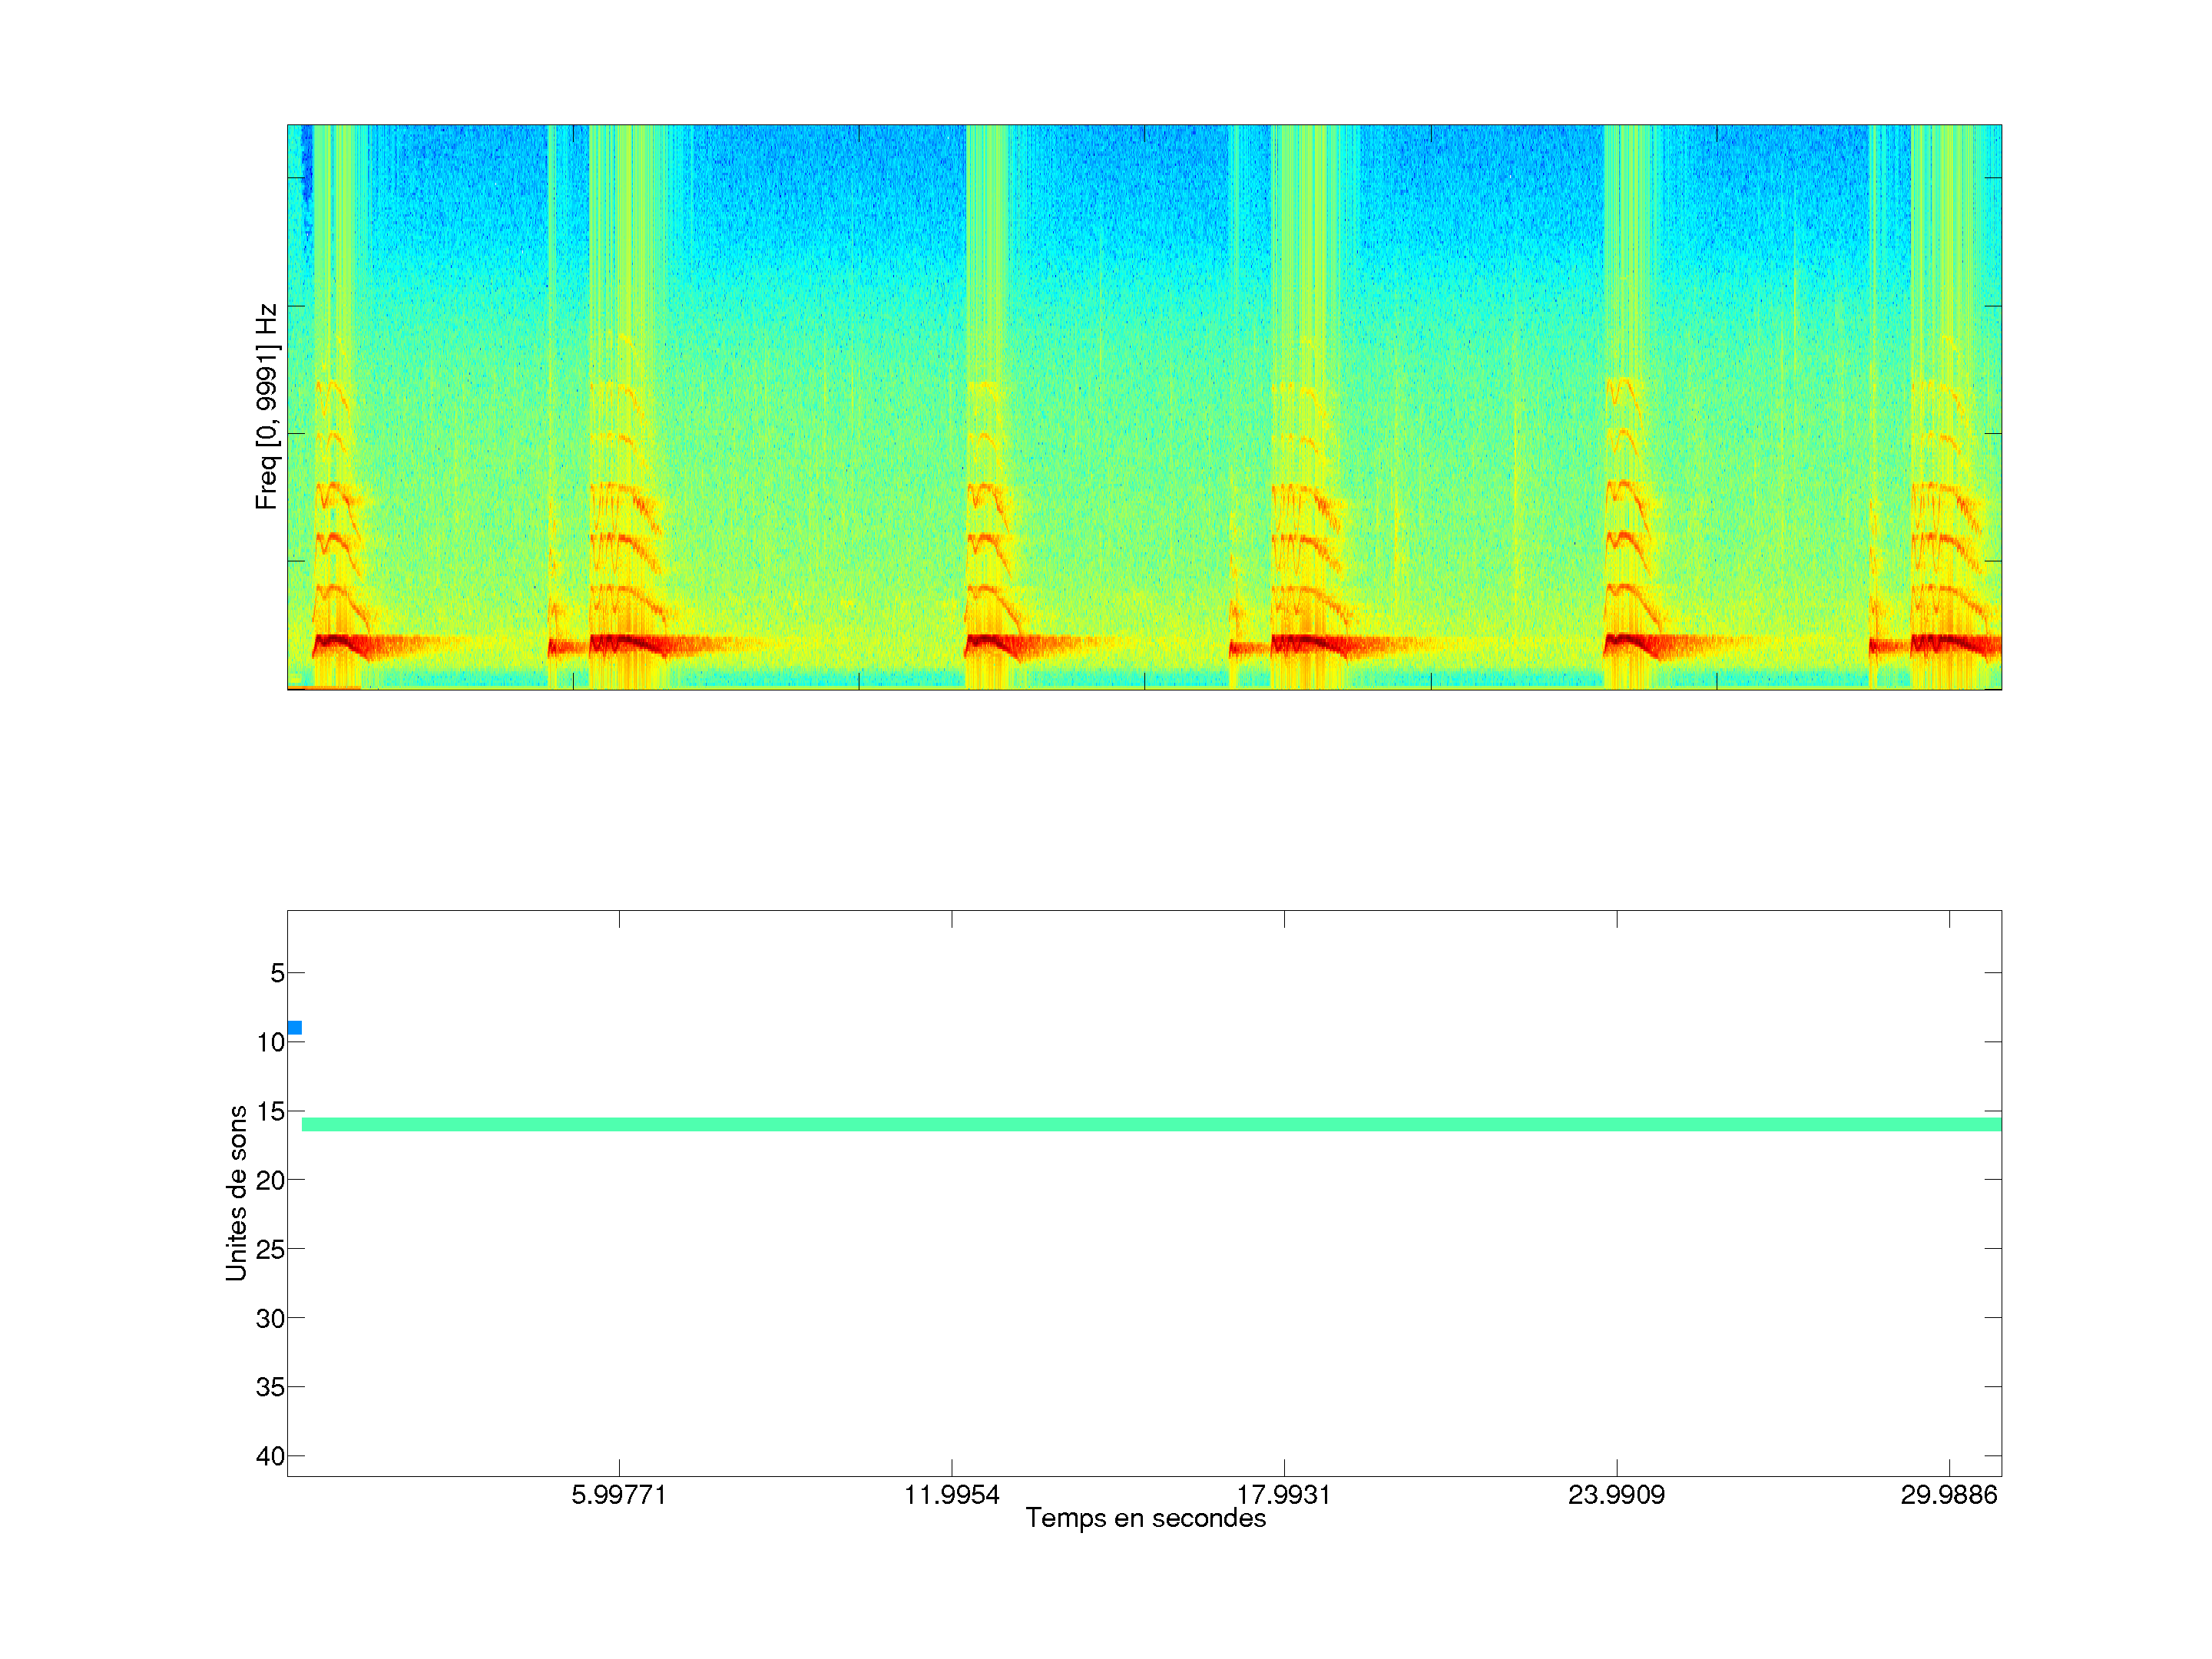Image resolution: width=2212 pixels, height=1659 pixels.
Task: Select the 29.9886 time tick label
Action: 1948,1495
